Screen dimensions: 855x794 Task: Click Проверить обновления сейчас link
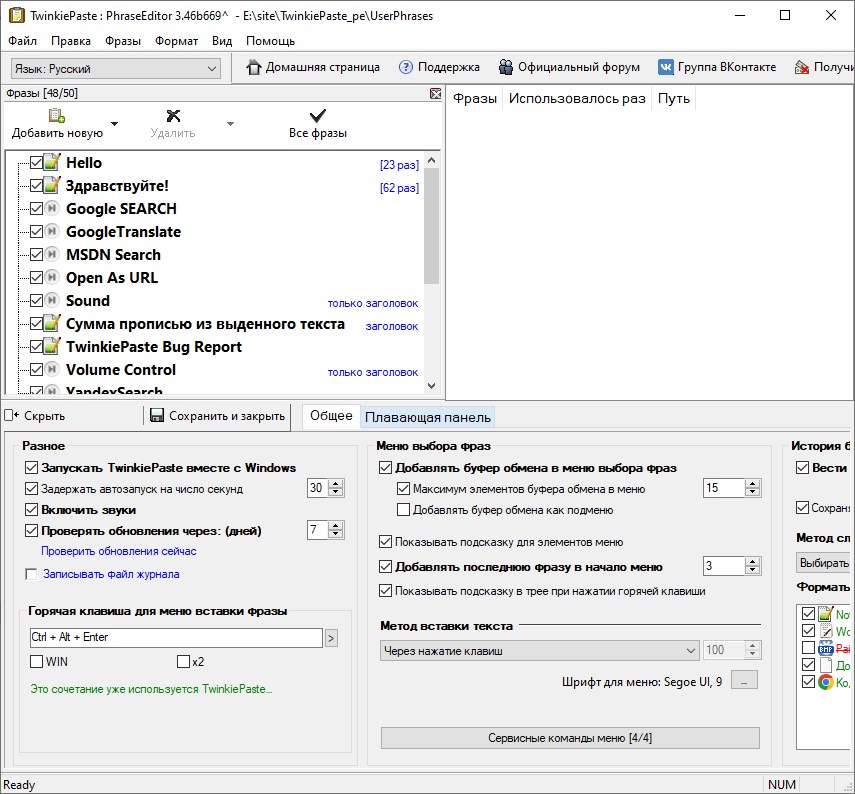click(x=118, y=551)
